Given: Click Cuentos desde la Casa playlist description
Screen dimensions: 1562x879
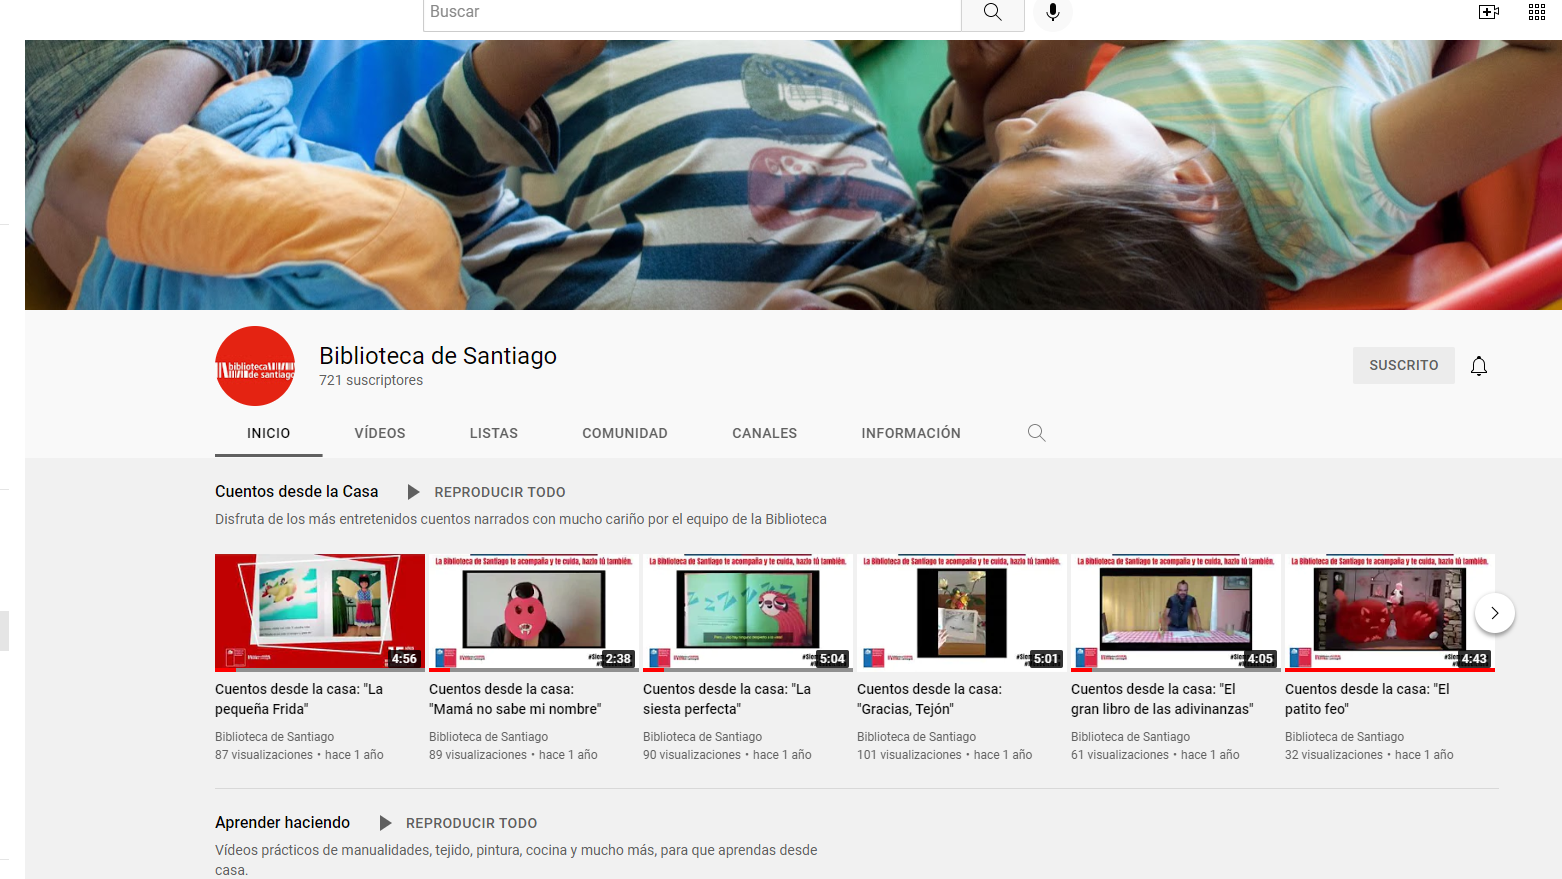Looking at the screenshot, I should click(x=521, y=520).
